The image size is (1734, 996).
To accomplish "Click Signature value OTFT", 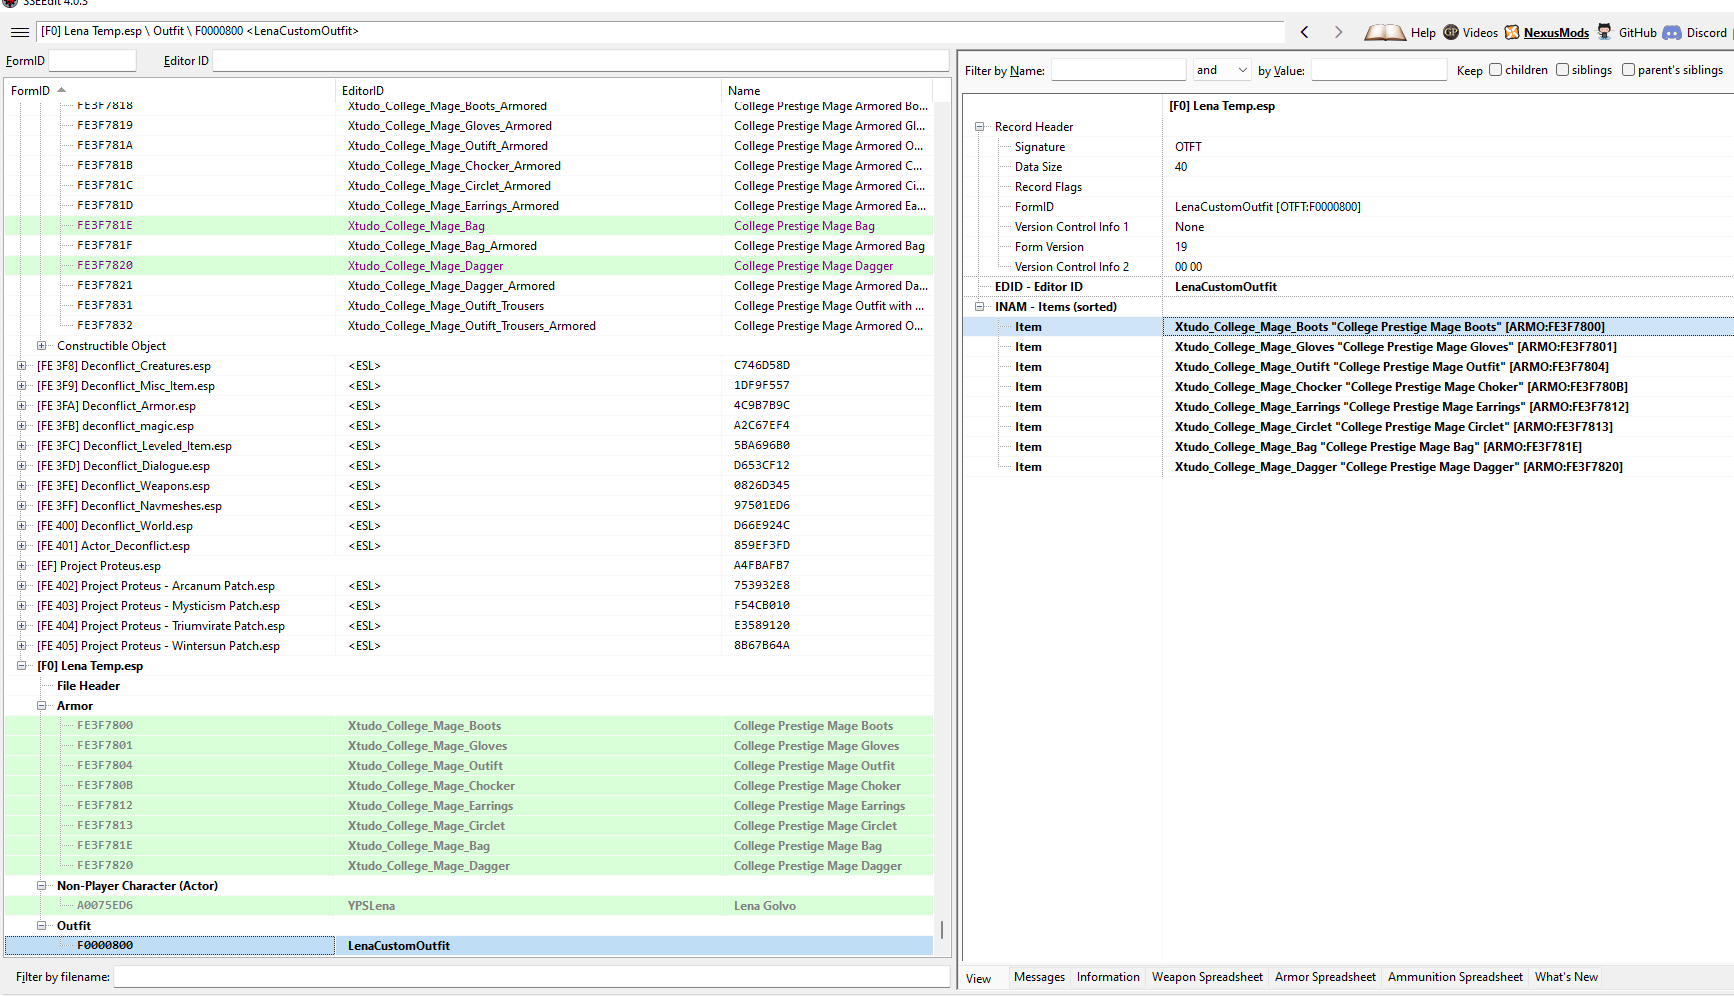I will pyautogui.click(x=1188, y=147).
